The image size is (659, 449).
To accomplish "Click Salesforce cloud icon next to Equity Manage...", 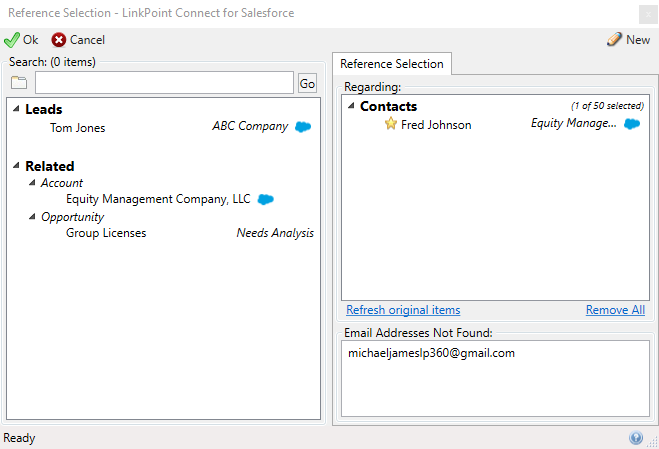I will click(632, 124).
